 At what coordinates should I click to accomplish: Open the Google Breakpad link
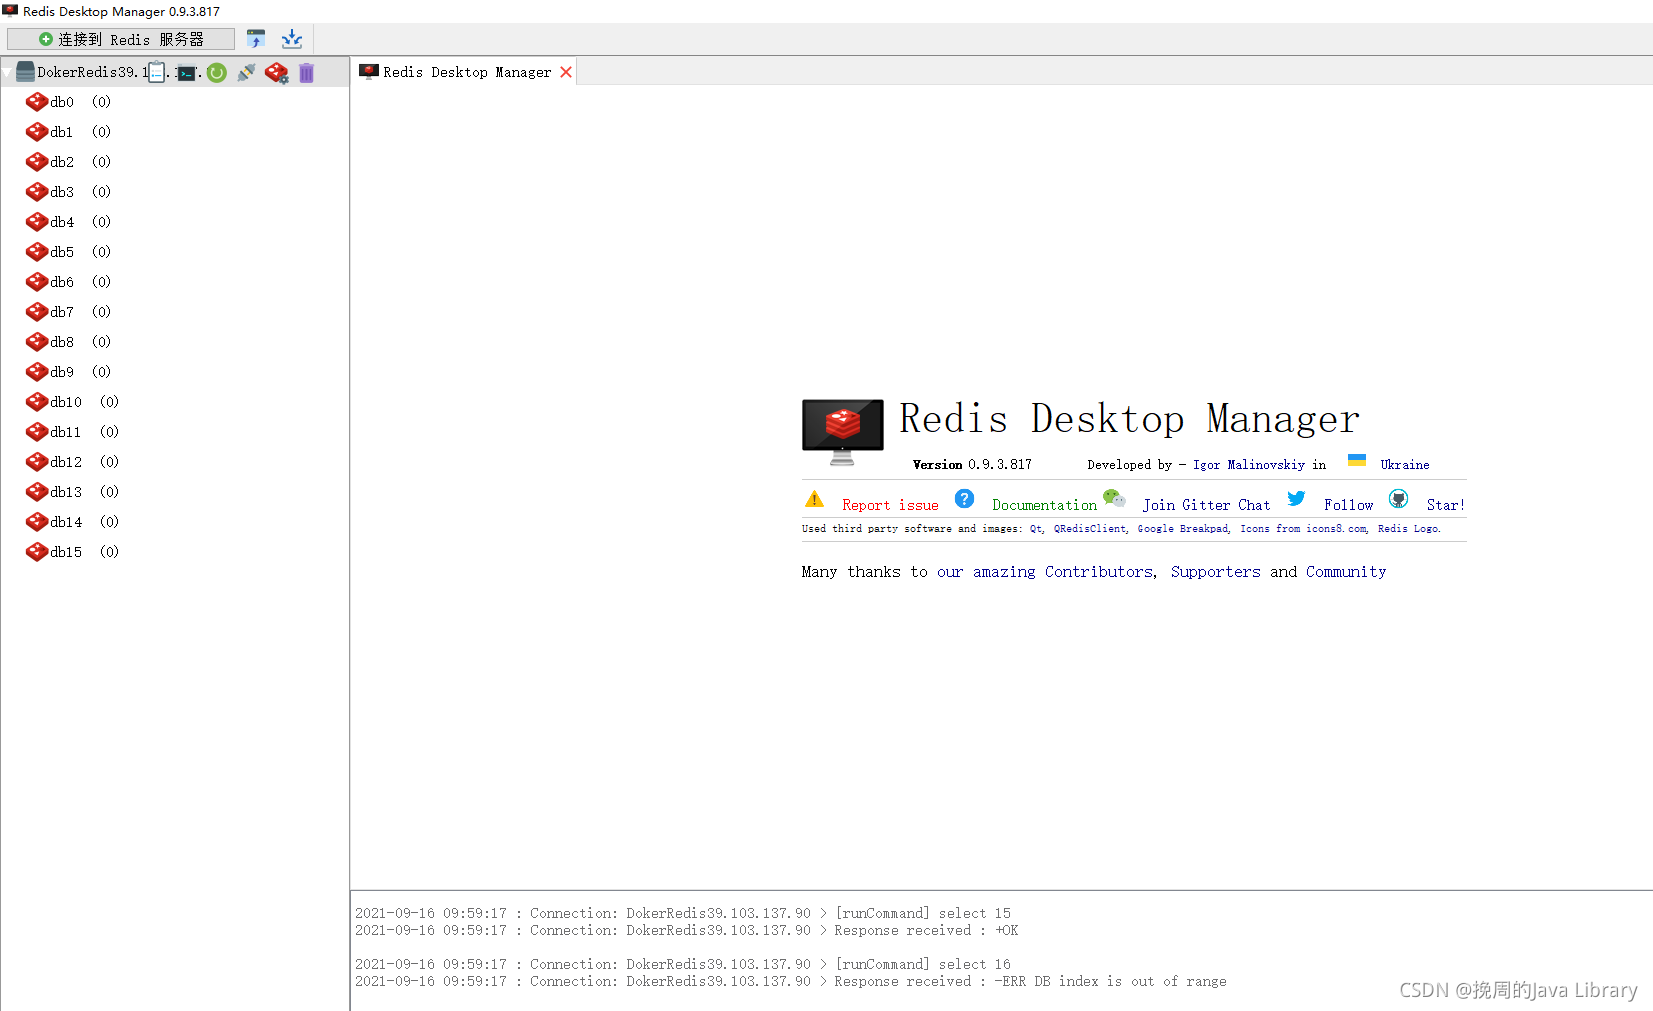tap(1183, 529)
